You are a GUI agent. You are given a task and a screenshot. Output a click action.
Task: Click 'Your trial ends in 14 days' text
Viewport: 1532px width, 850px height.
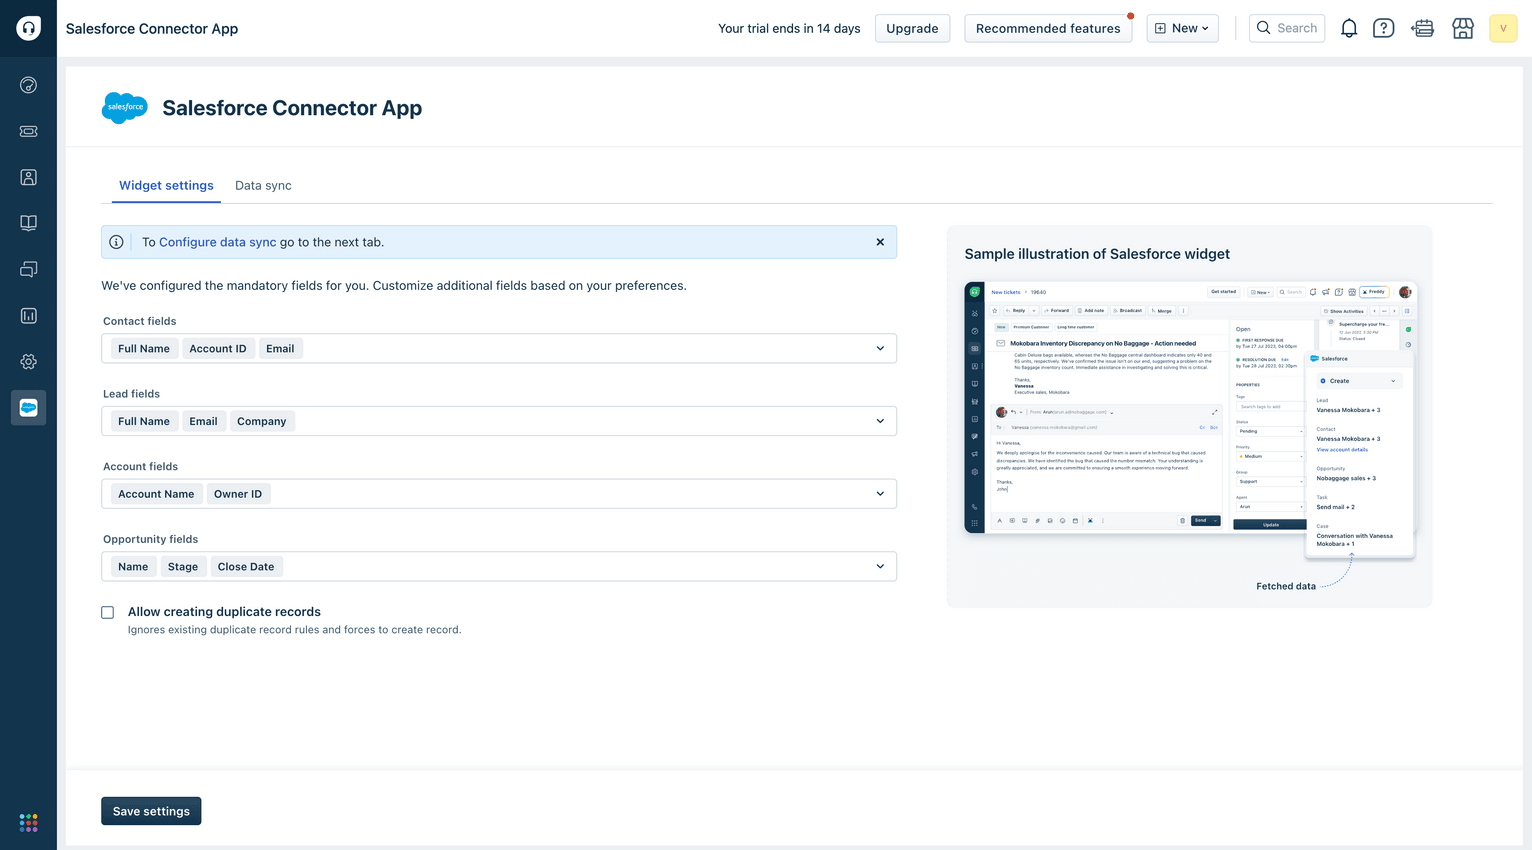pyautogui.click(x=789, y=28)
